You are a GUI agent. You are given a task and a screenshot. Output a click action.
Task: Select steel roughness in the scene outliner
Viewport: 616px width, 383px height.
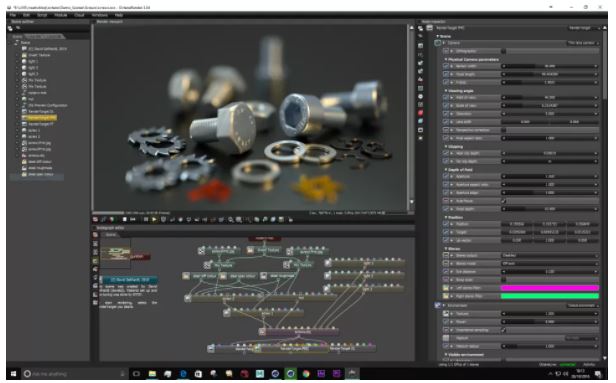pyautogui.click(x=40, y=168)
